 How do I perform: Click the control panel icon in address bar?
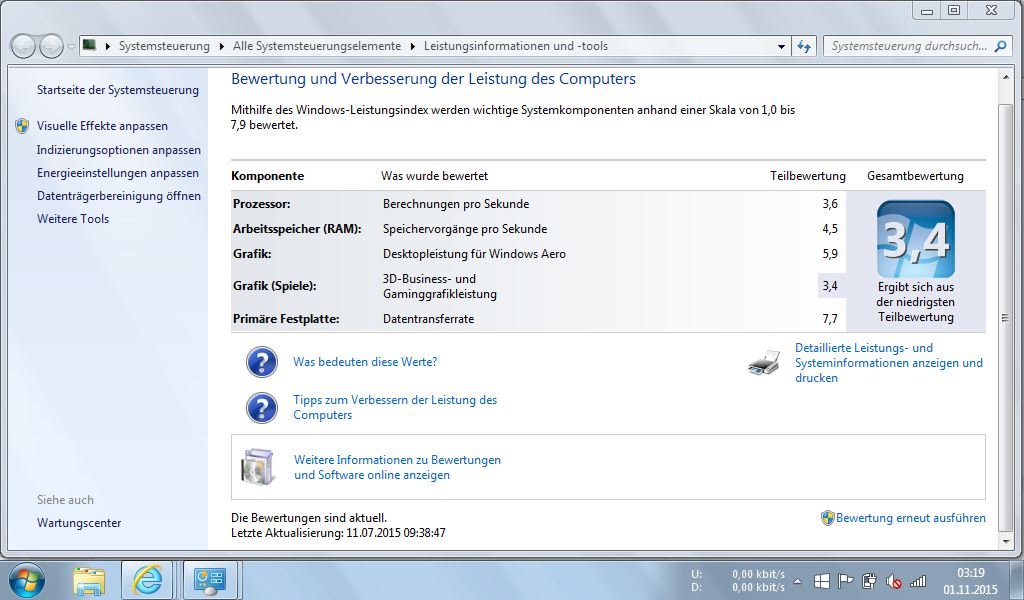pos(89,46)
